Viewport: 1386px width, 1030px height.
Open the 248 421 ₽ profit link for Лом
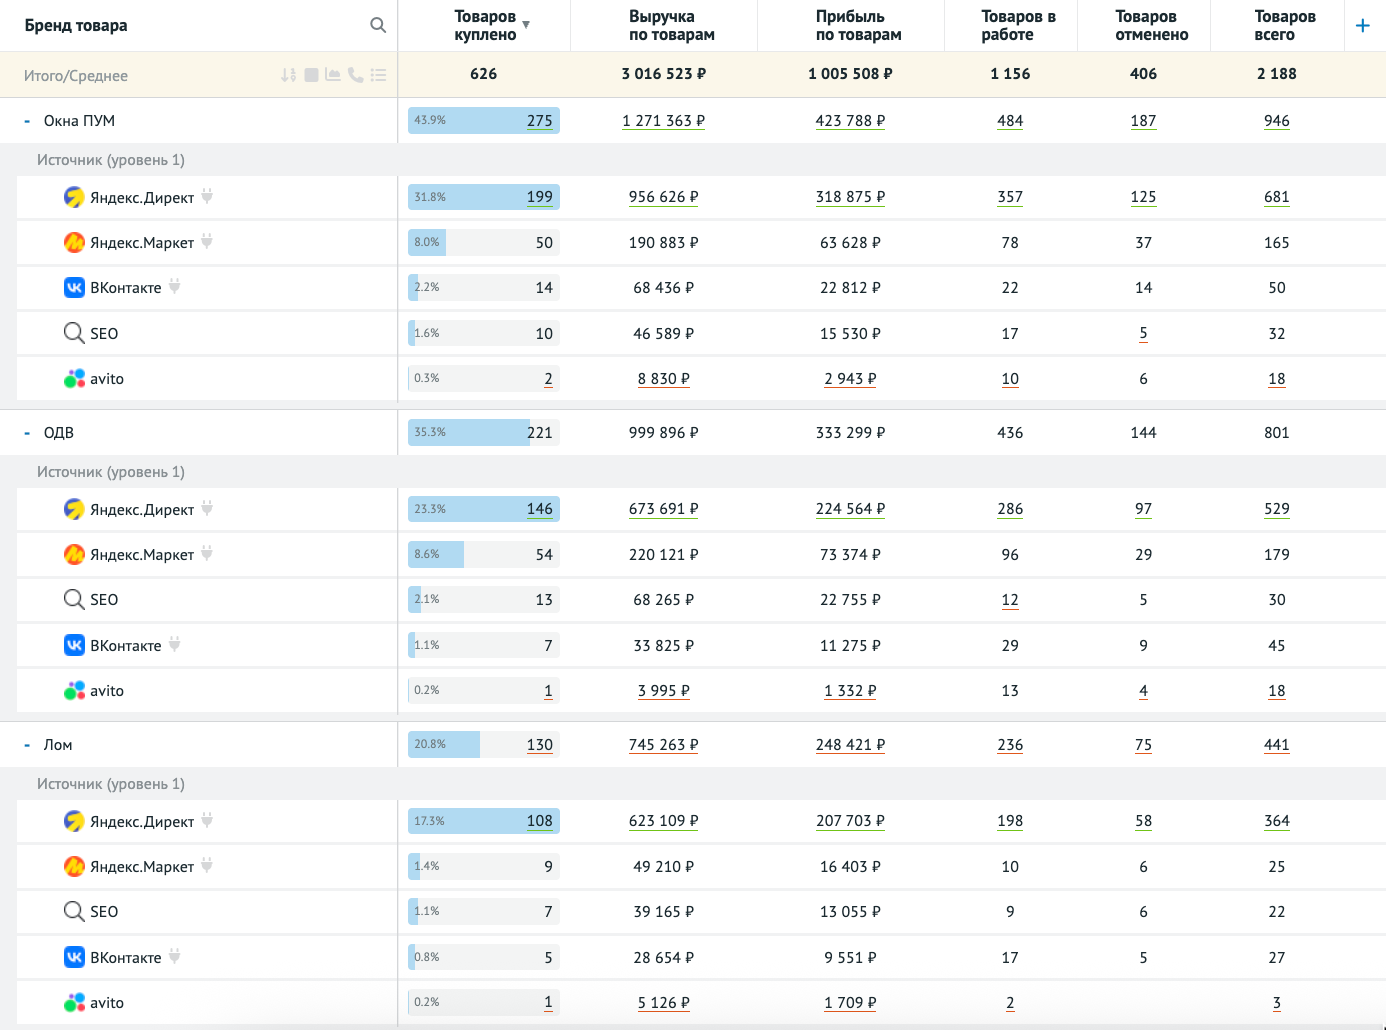coord(850,745)
